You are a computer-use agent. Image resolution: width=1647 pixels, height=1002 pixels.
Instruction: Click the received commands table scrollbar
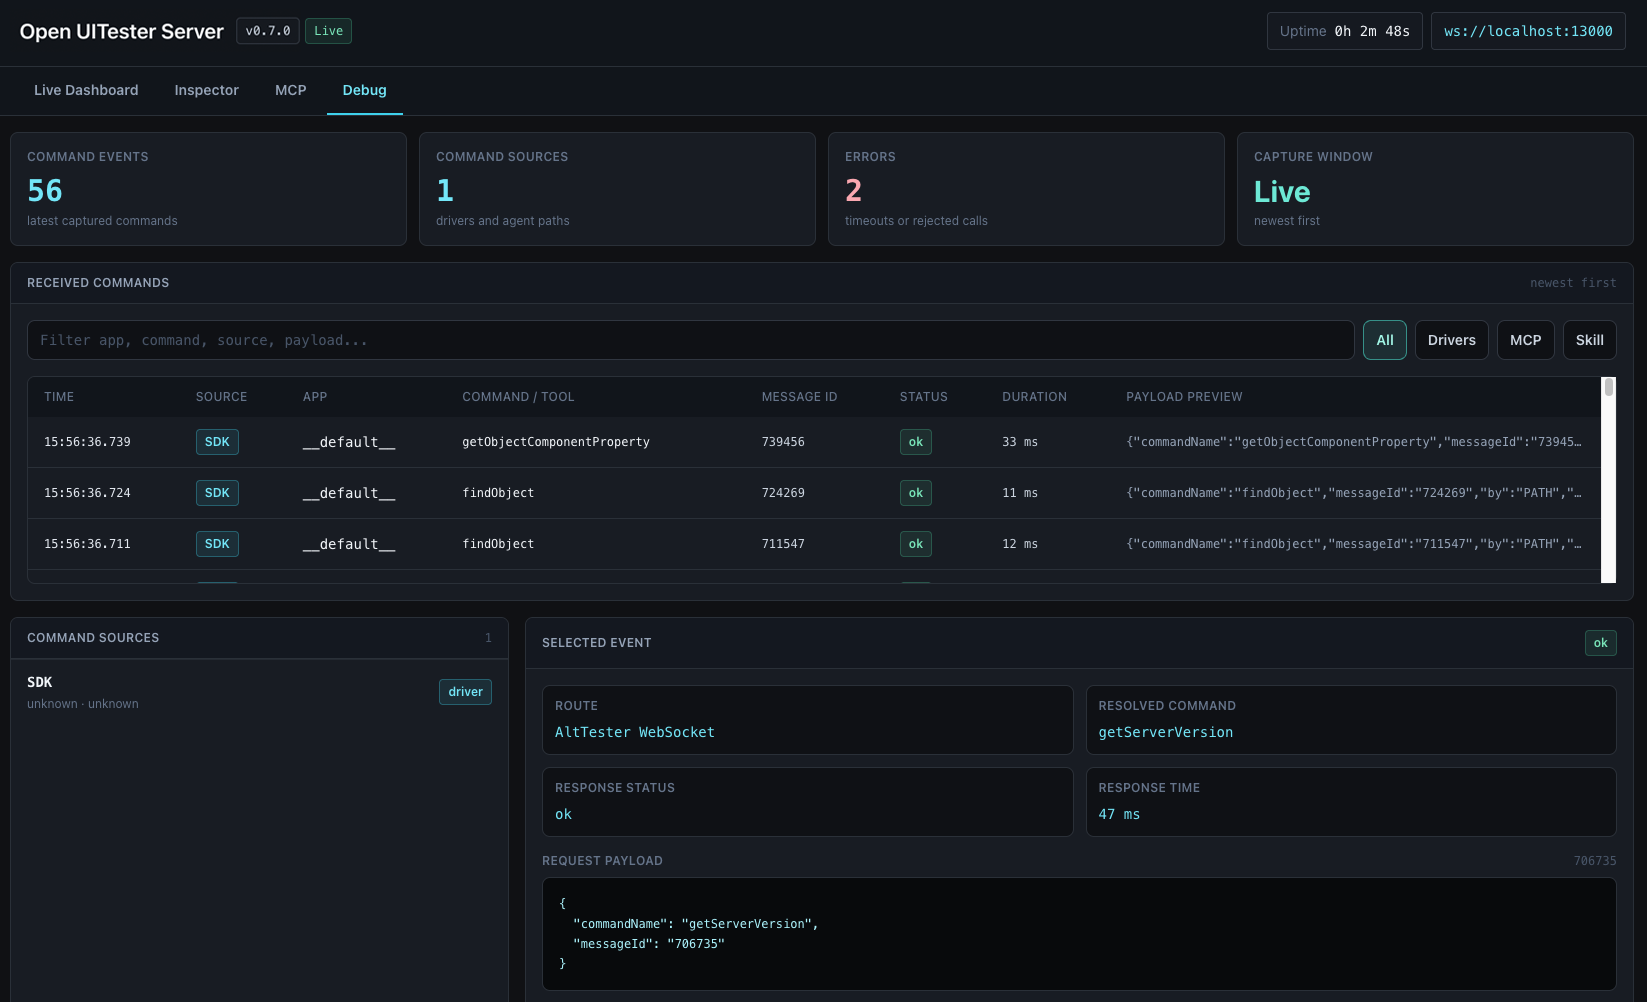point(1608,480)
